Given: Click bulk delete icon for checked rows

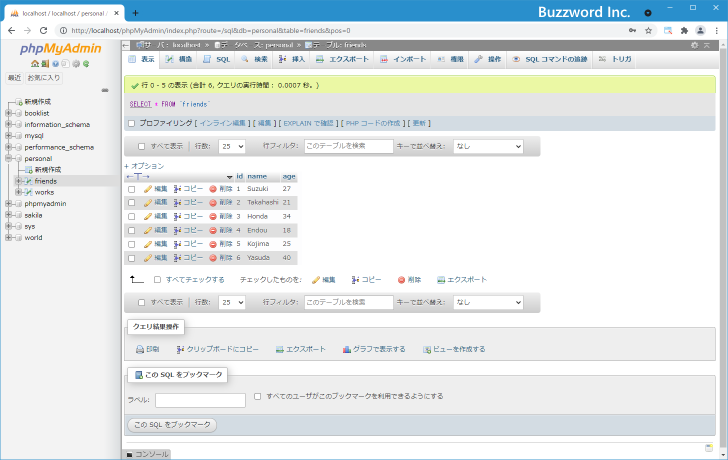Looking at the screenshot, I should point(402,280).
